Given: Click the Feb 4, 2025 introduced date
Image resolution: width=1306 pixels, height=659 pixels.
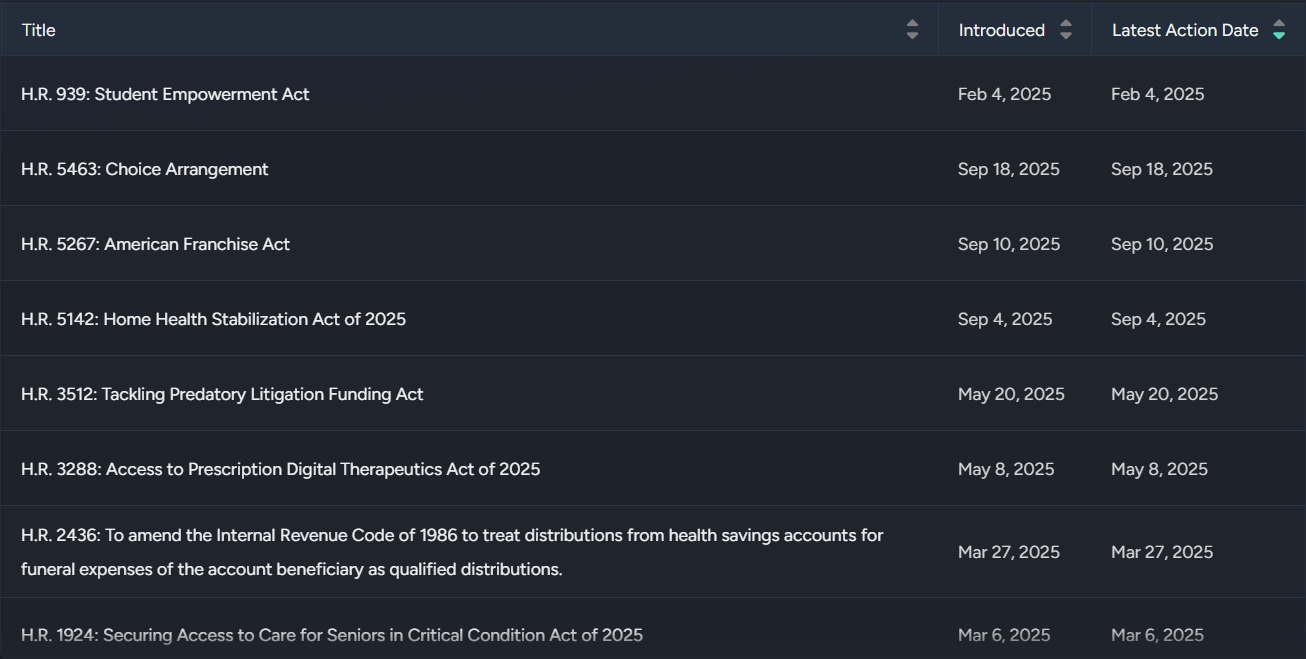Looking at the screenshot, I should point(1004,94).
